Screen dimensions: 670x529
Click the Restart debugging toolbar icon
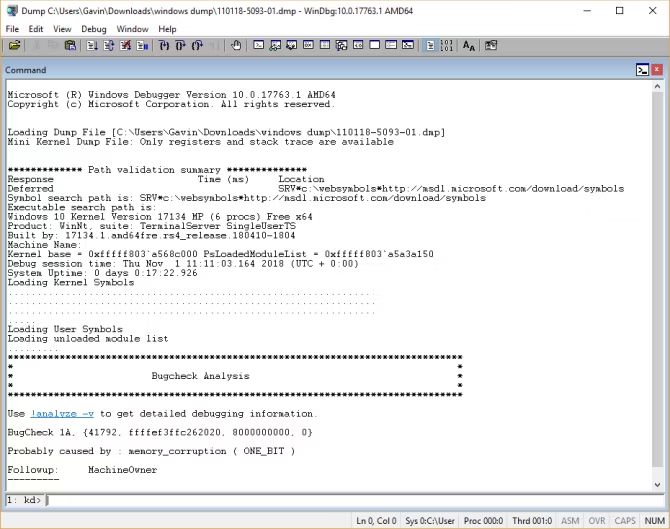pyautogui.click(x=109, y=45)
